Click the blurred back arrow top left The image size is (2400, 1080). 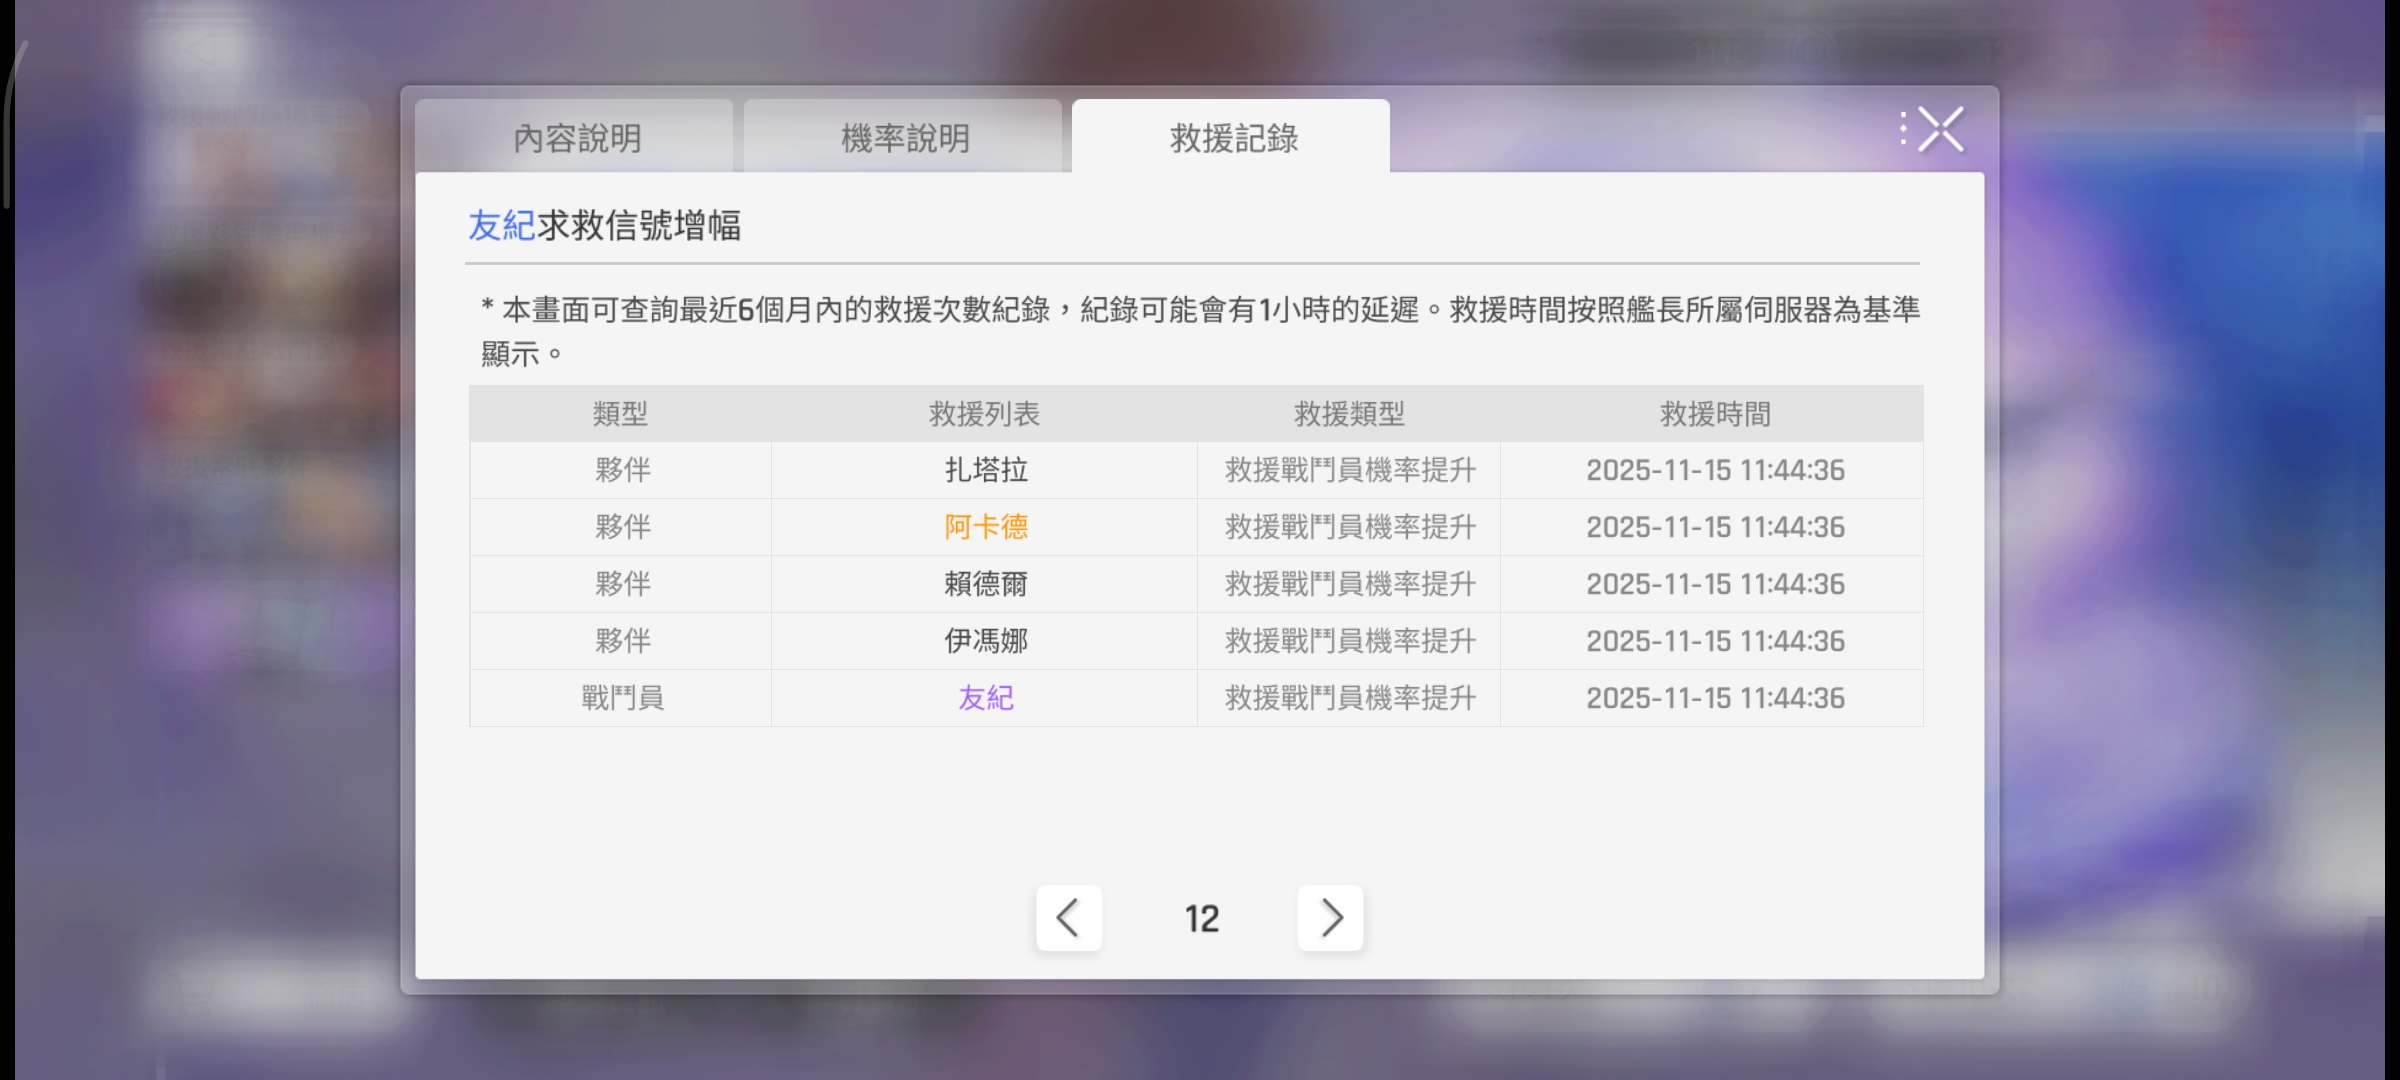pyautogui.click(x=200, y=50)
